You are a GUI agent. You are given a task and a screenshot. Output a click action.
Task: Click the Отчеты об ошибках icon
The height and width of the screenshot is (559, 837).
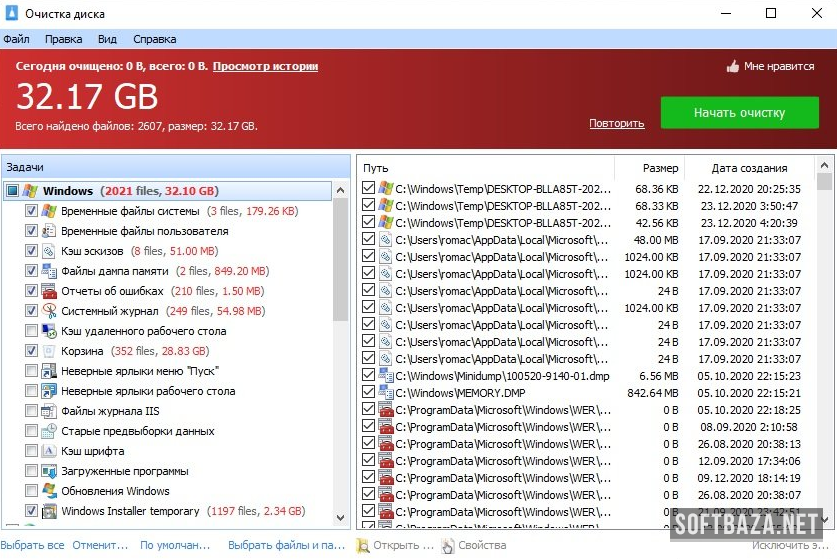49,291
